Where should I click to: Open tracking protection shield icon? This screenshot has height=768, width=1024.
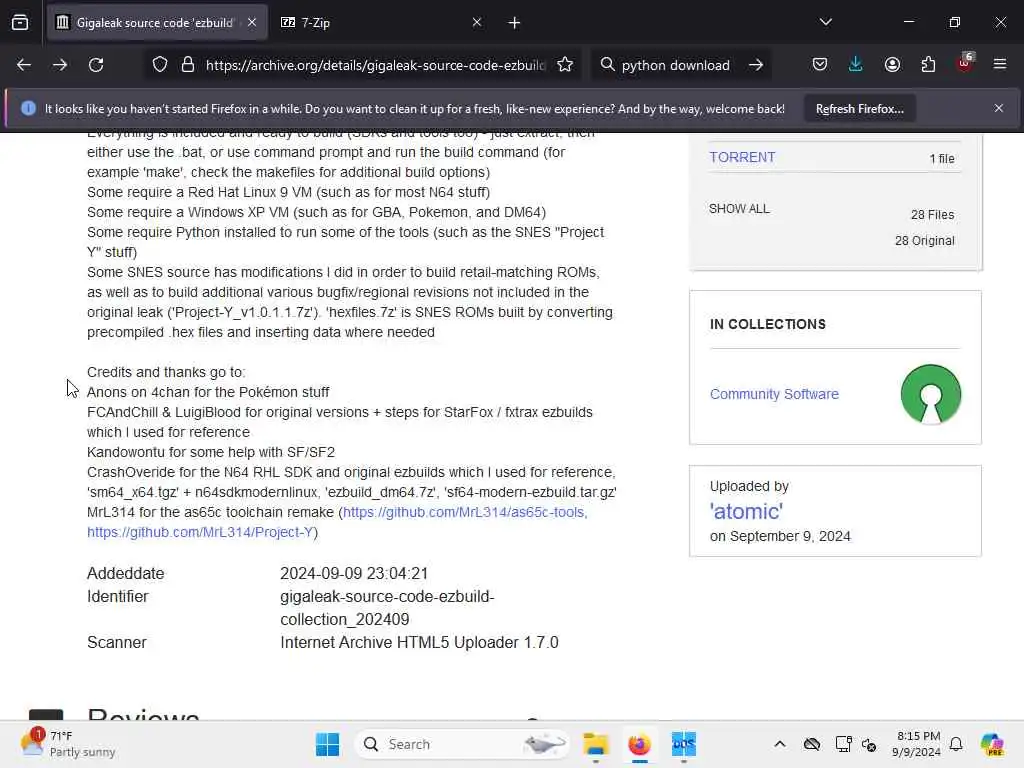[160, 65]
